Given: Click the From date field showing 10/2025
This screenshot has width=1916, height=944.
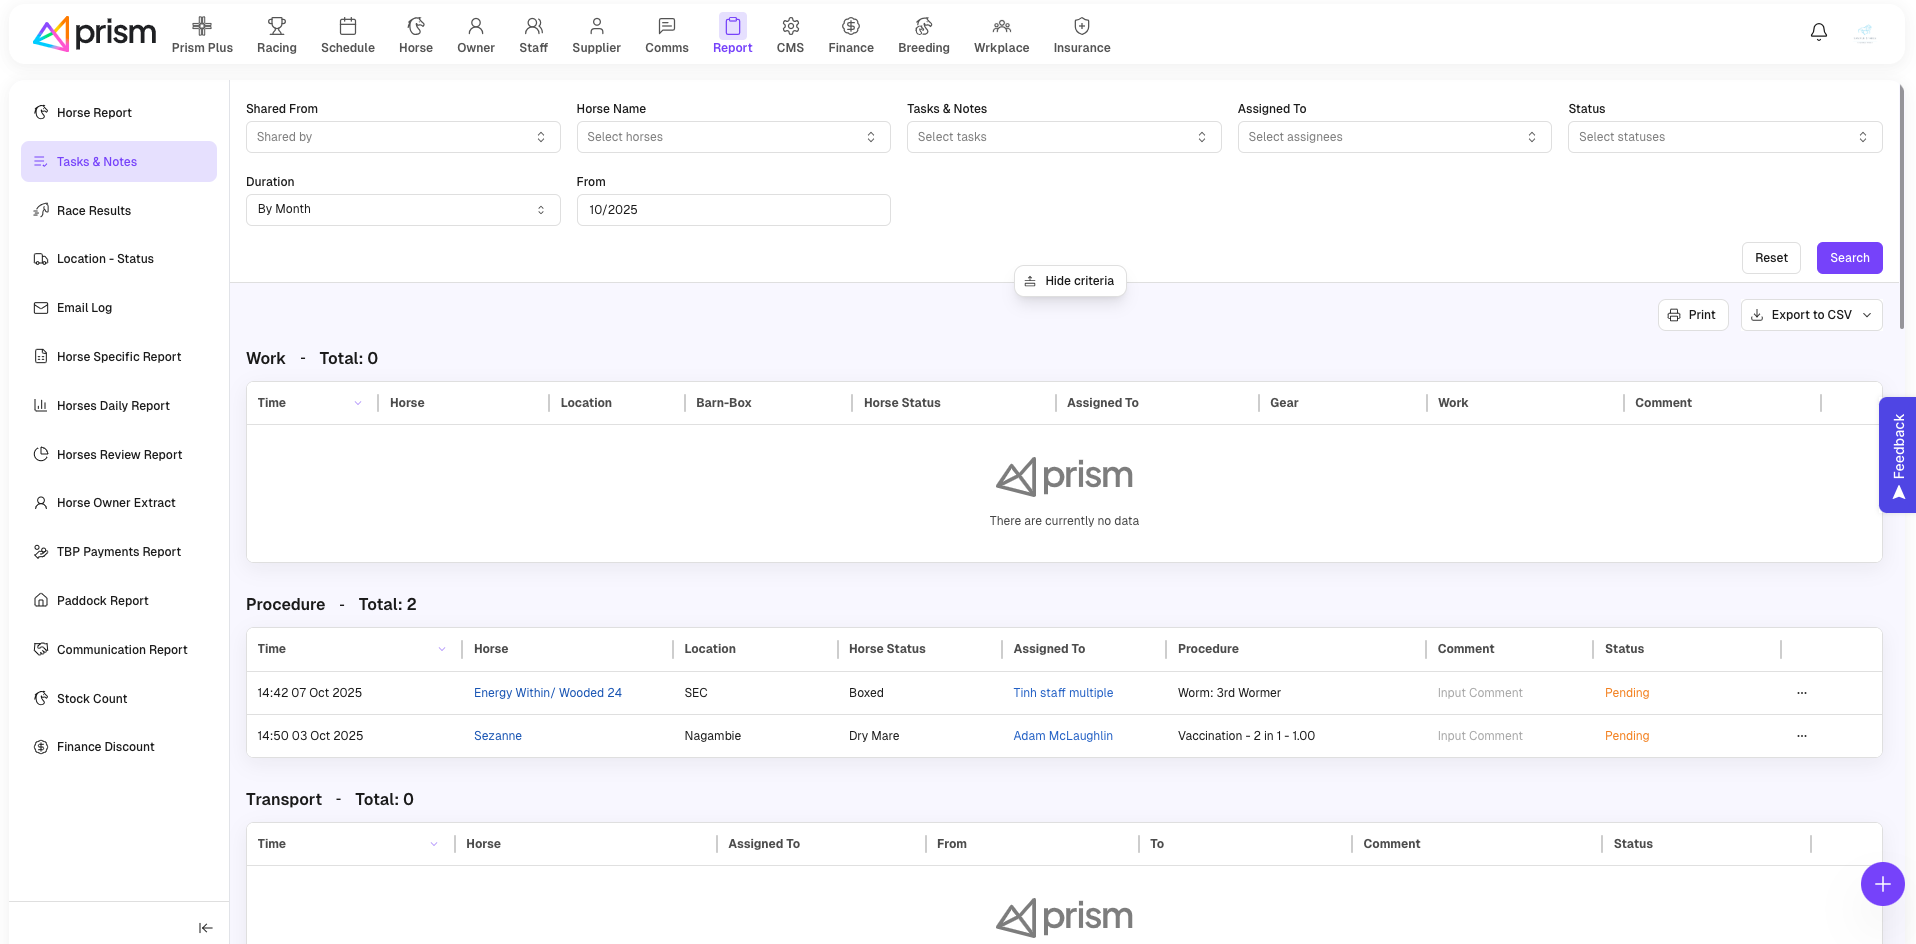Looking at the screenshot, I should [x=732, y=210].
